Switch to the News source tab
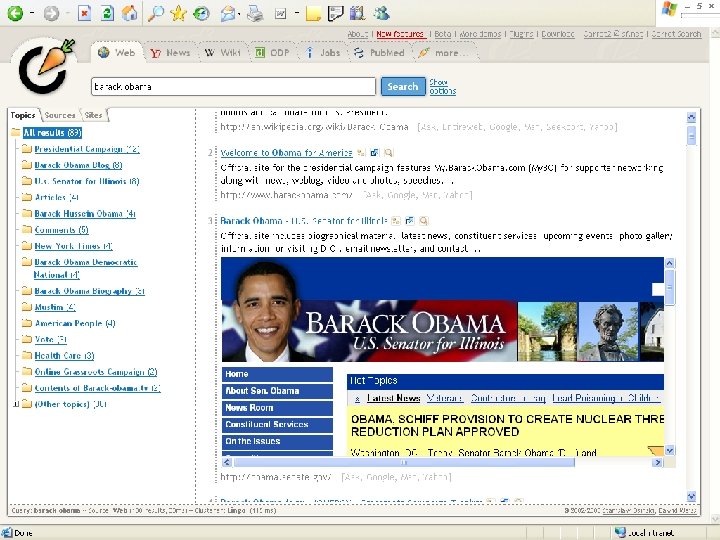 click(170, 53)
